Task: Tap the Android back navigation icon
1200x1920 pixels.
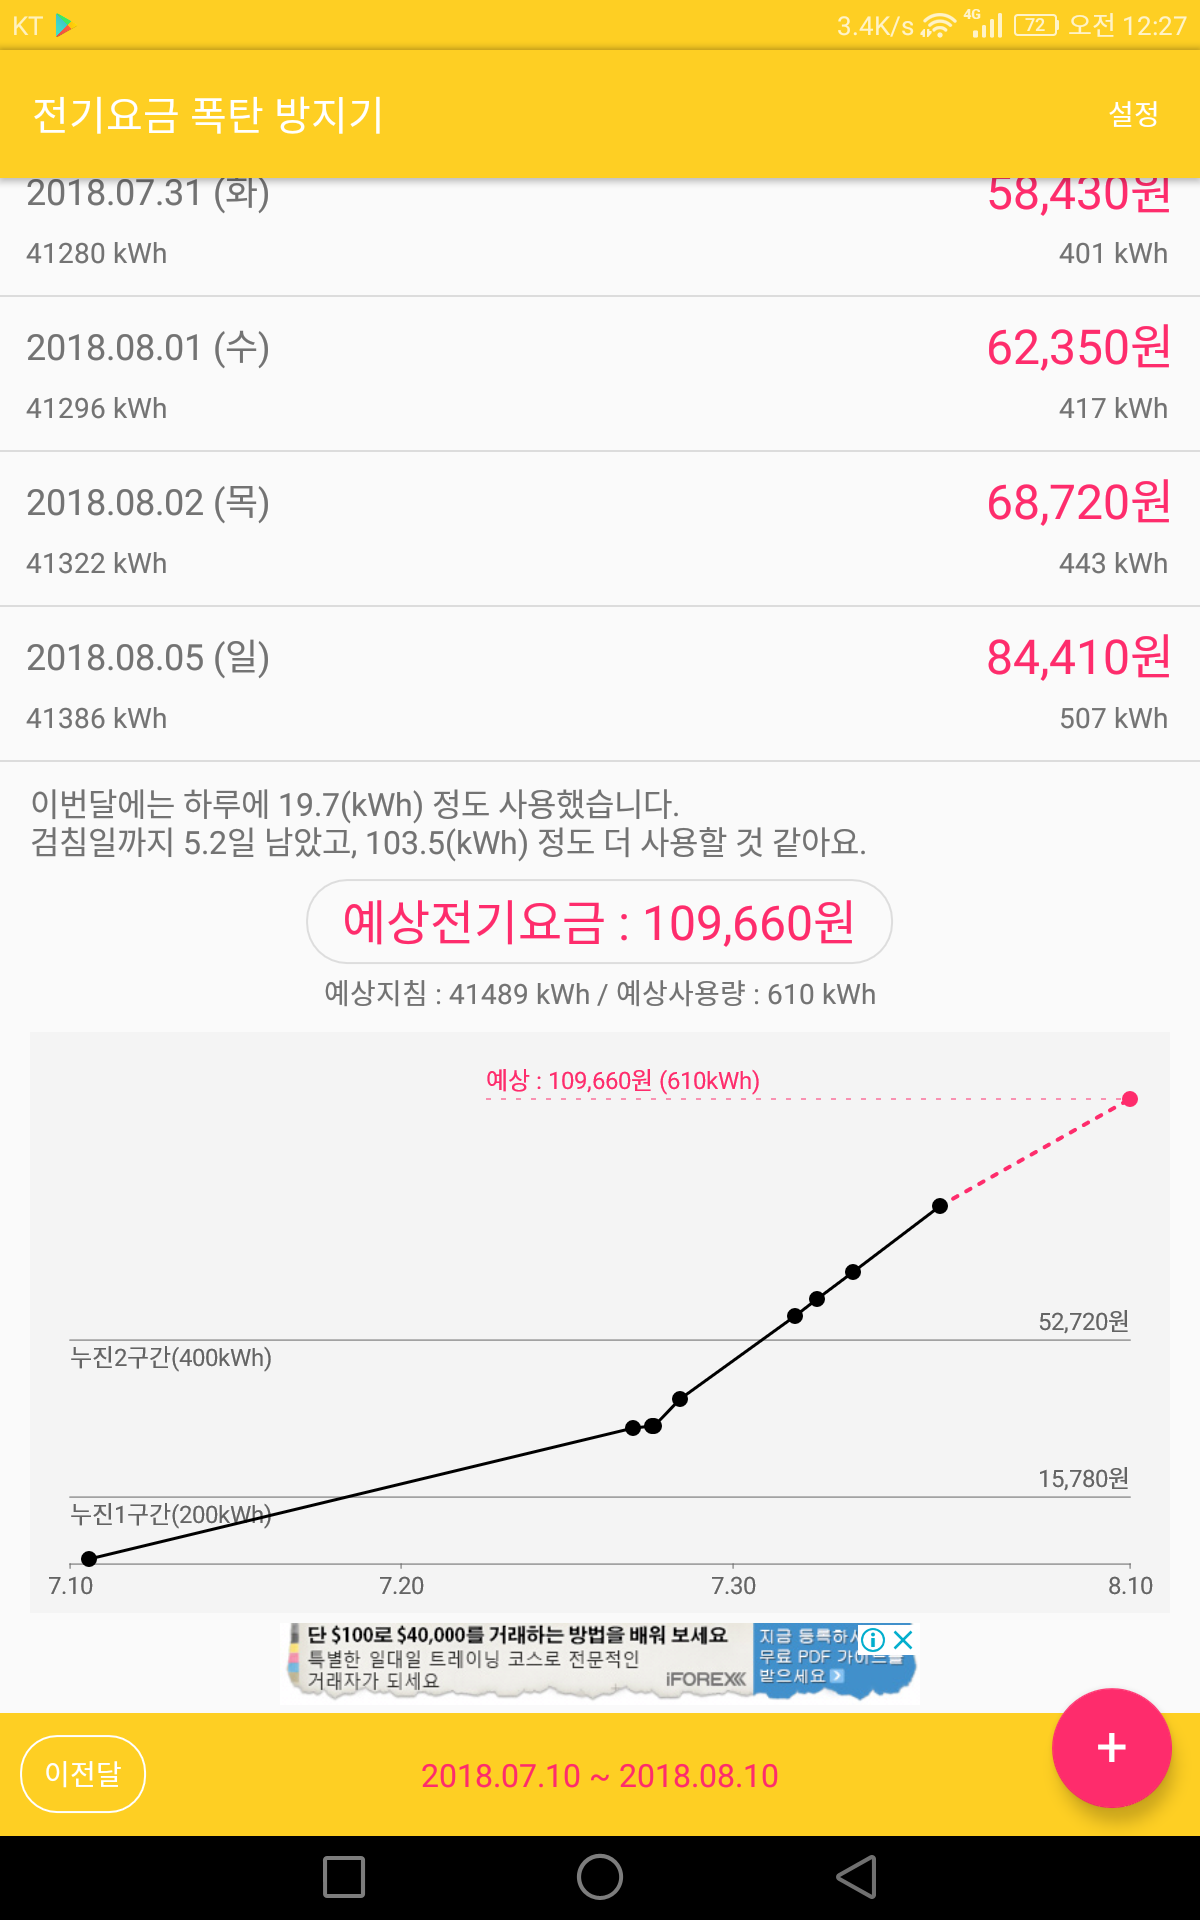Action: 857,1877
